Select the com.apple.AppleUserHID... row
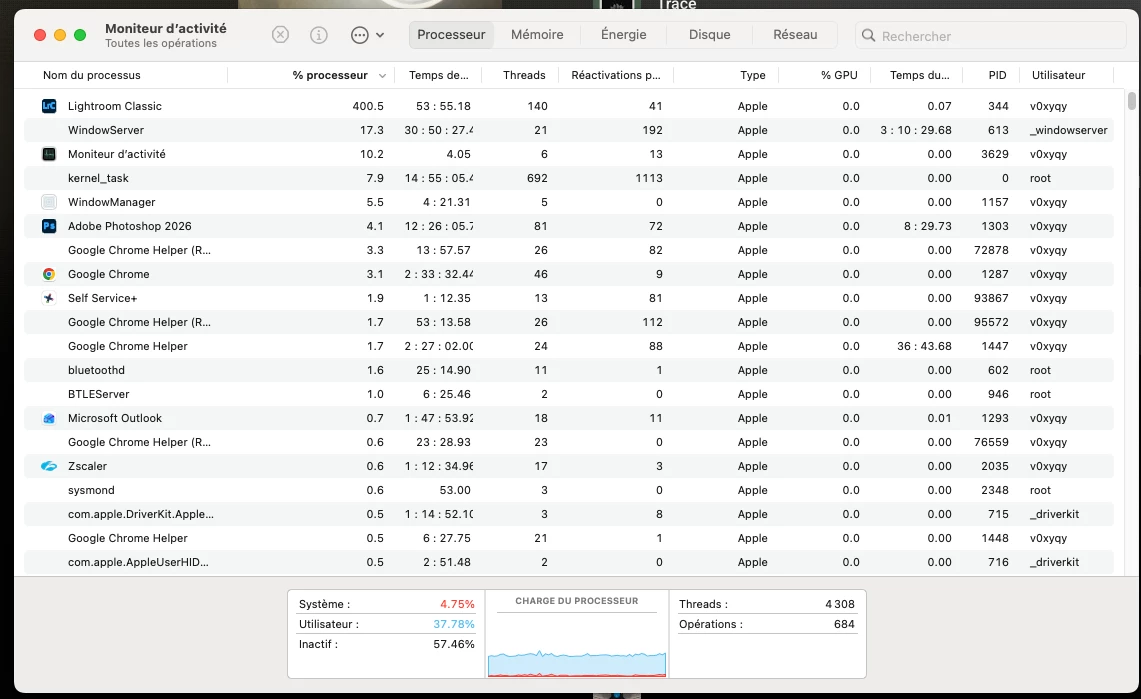Viewport: 1141px width, 699px height. 569,562
